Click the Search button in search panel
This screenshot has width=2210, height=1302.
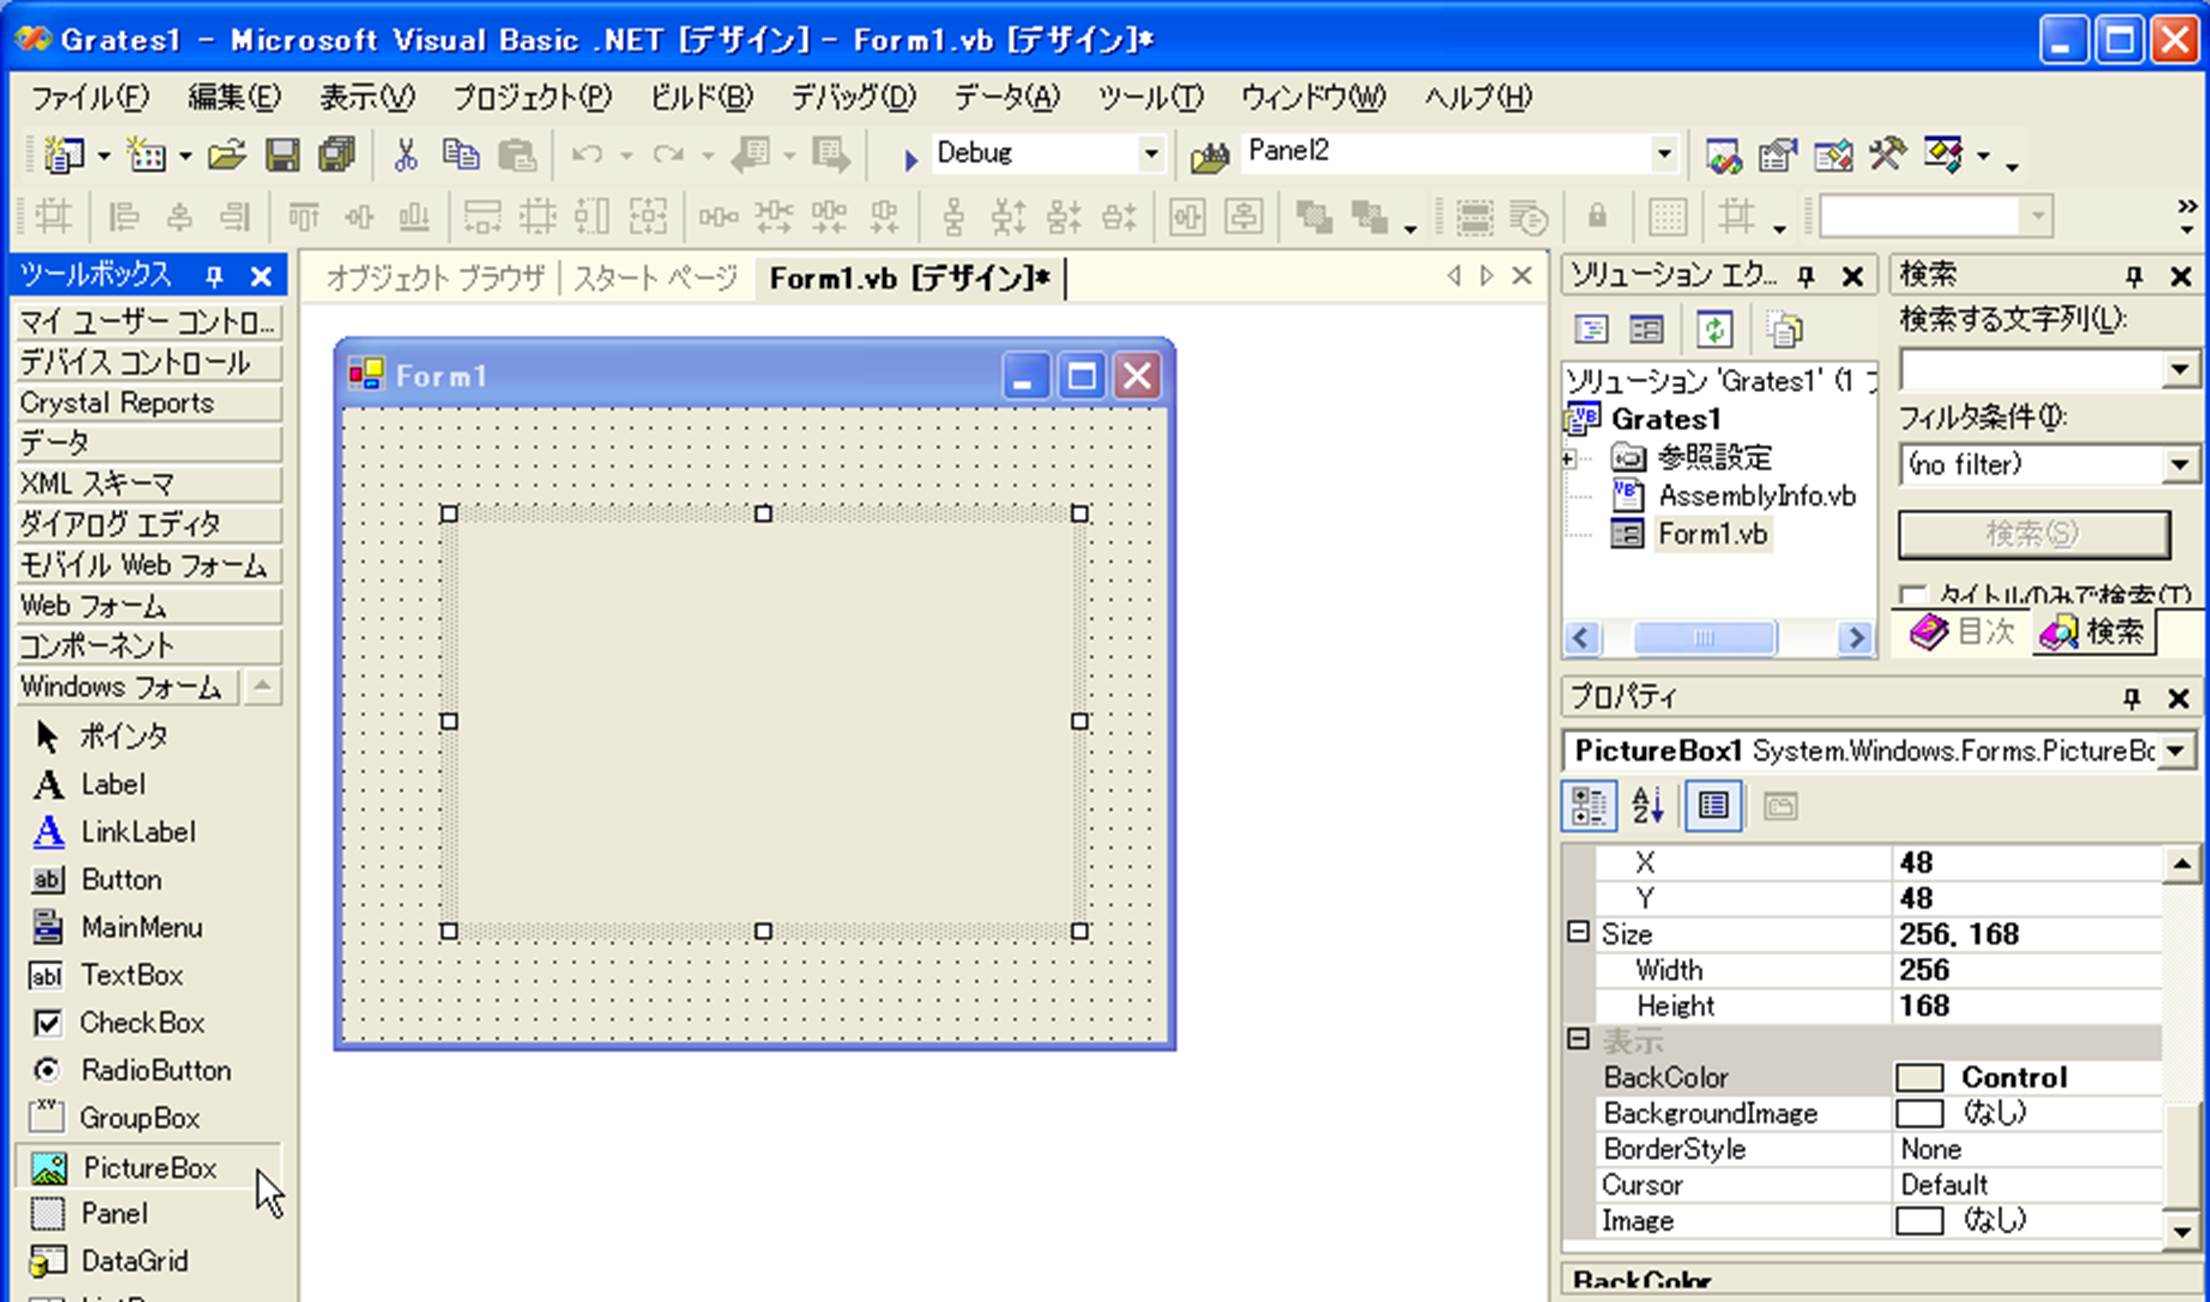[x=2033, y=534]
